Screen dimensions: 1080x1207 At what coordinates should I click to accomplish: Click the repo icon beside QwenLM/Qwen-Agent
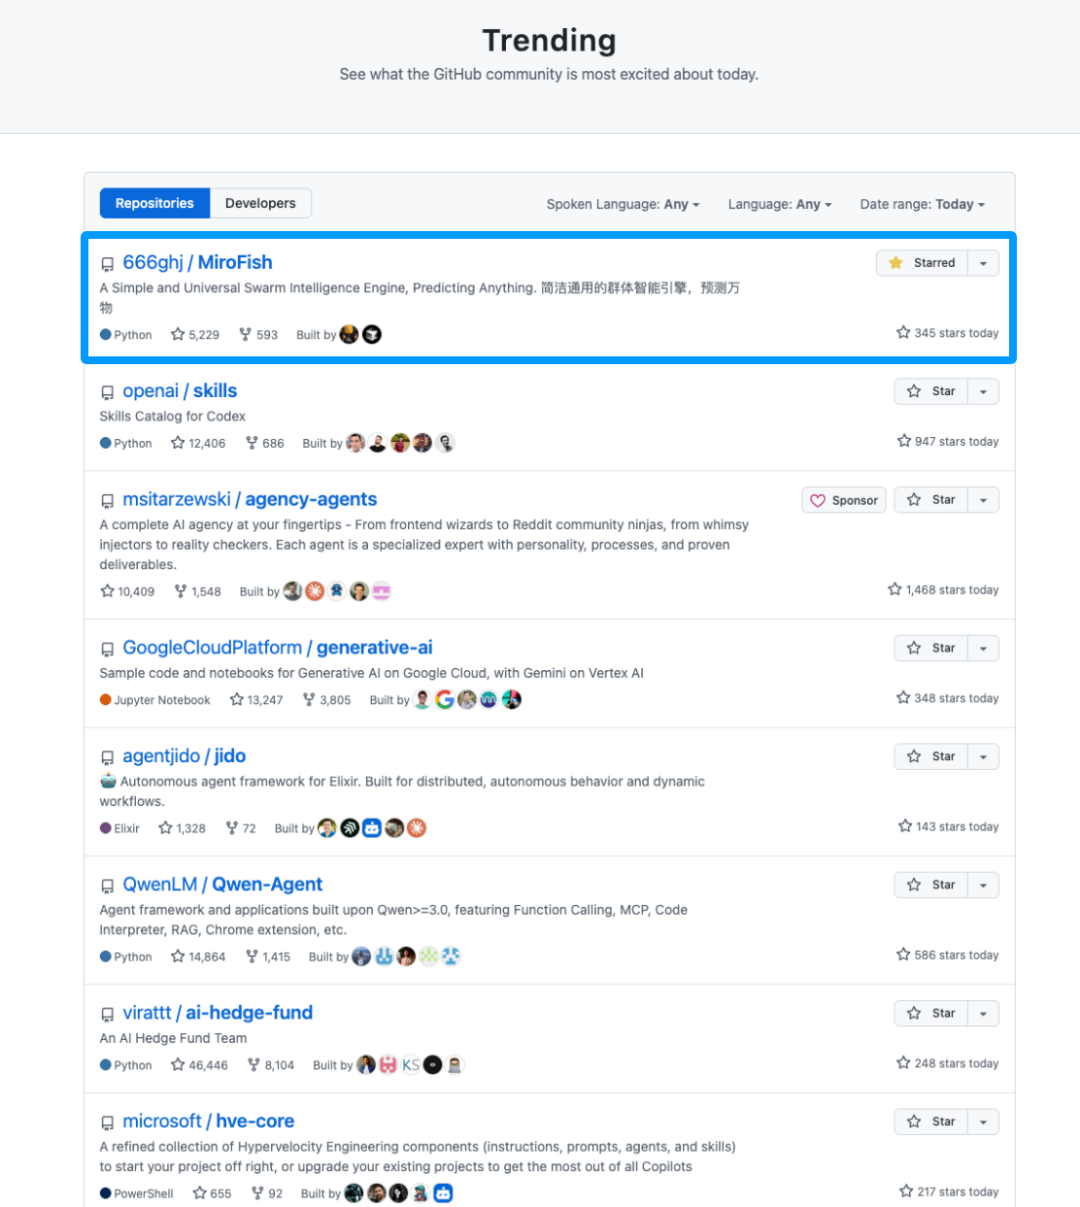point(107,886)
